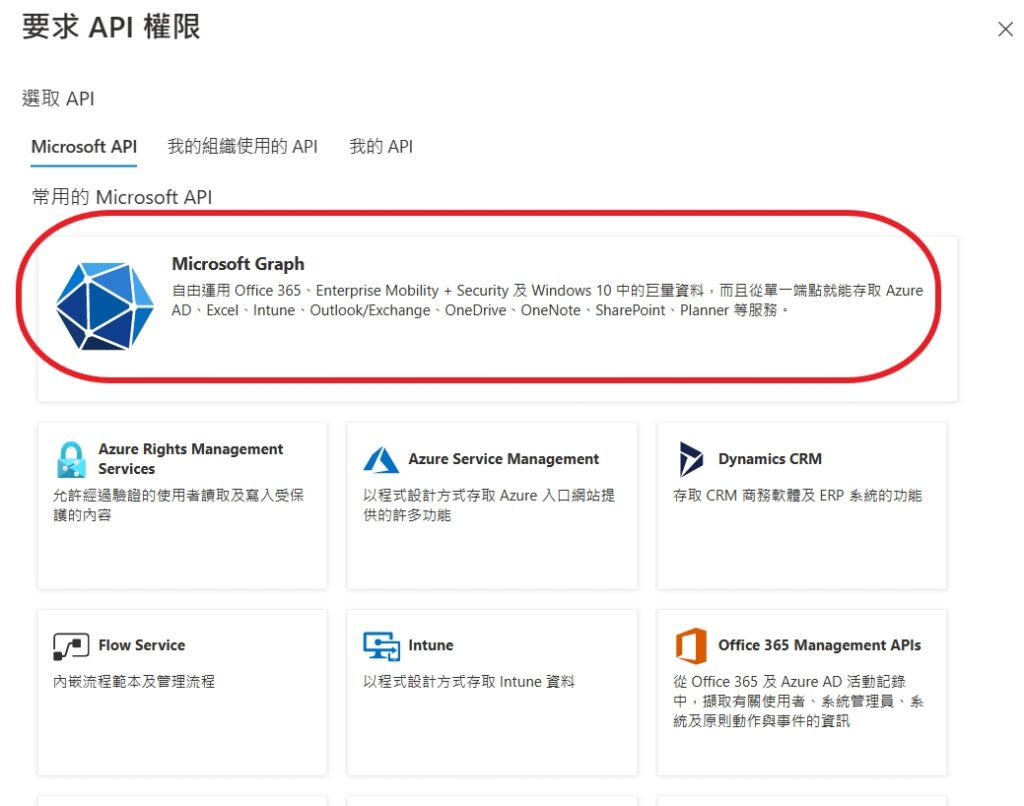Click the Office 365 Management APIs logo
The width and height of the screenshot is (1024, 806).
pyautogui.click(x=691, y=645)
